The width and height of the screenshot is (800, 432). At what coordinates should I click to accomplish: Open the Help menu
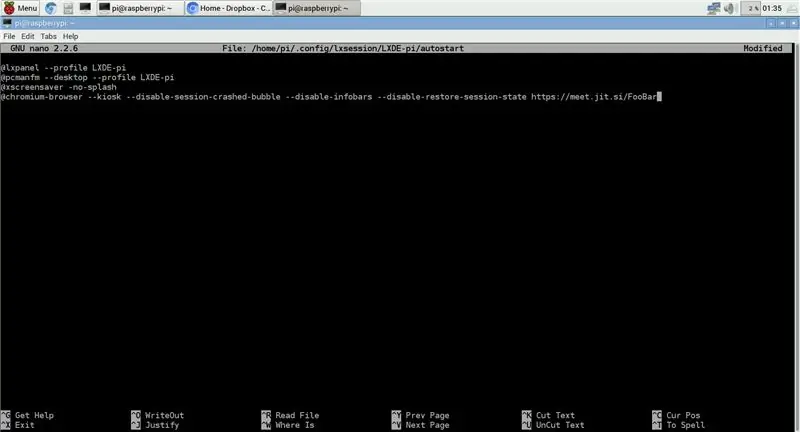[70, 36]
